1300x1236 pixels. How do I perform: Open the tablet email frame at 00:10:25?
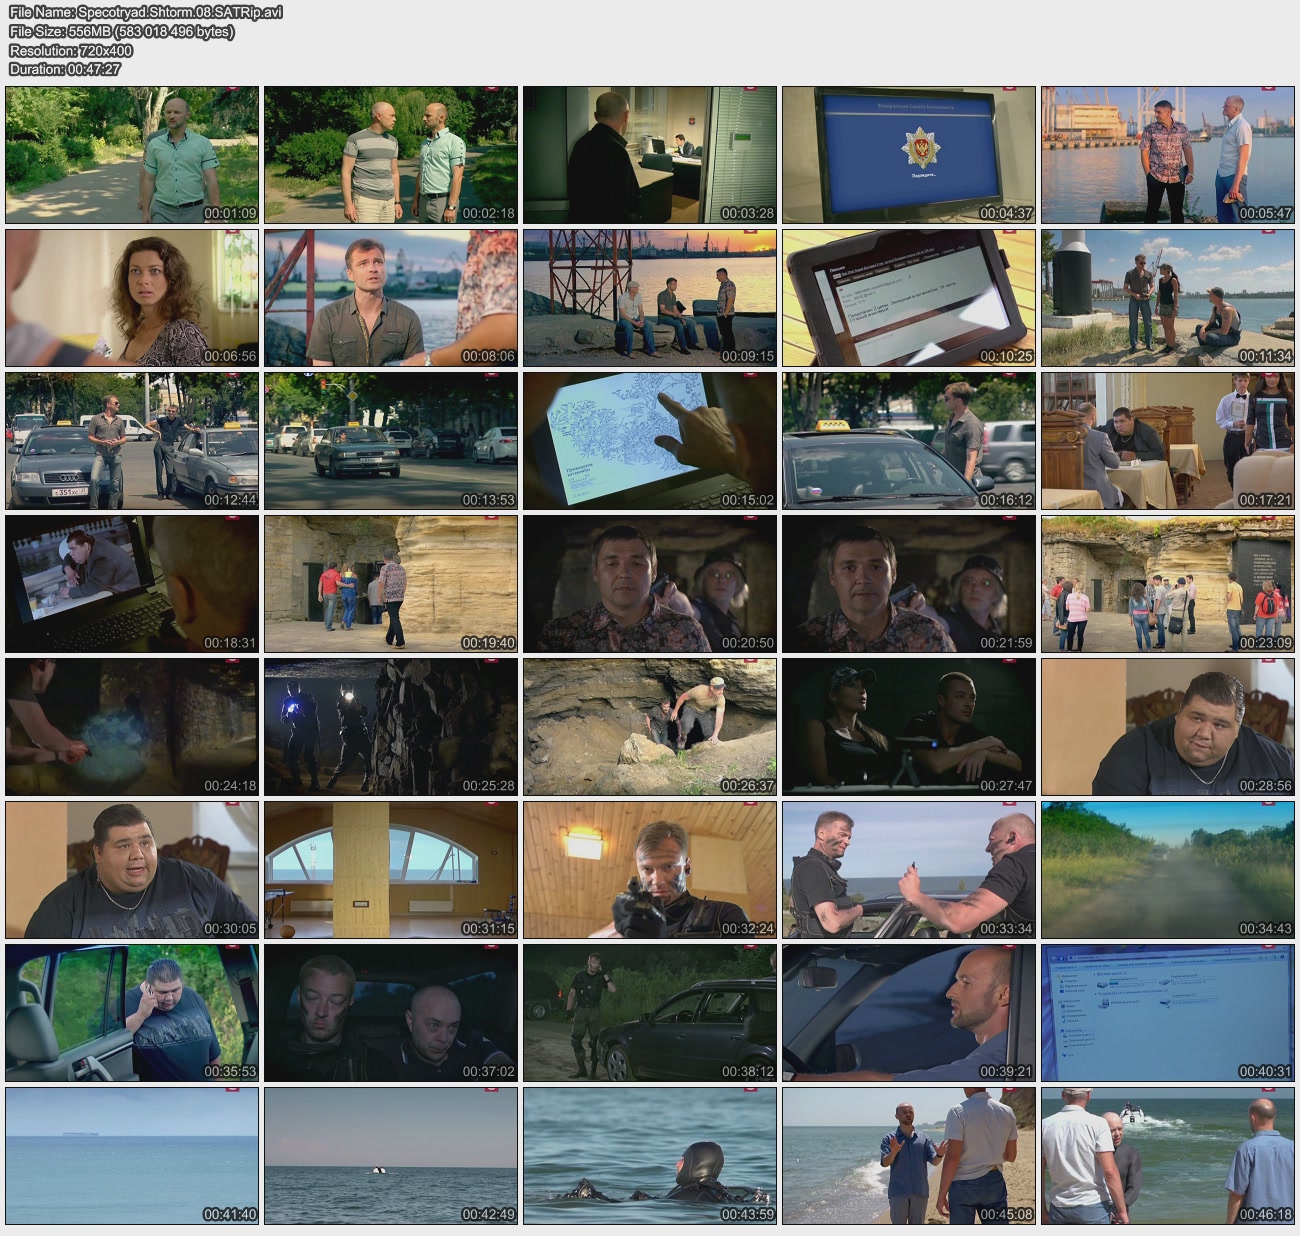point(908,298)
